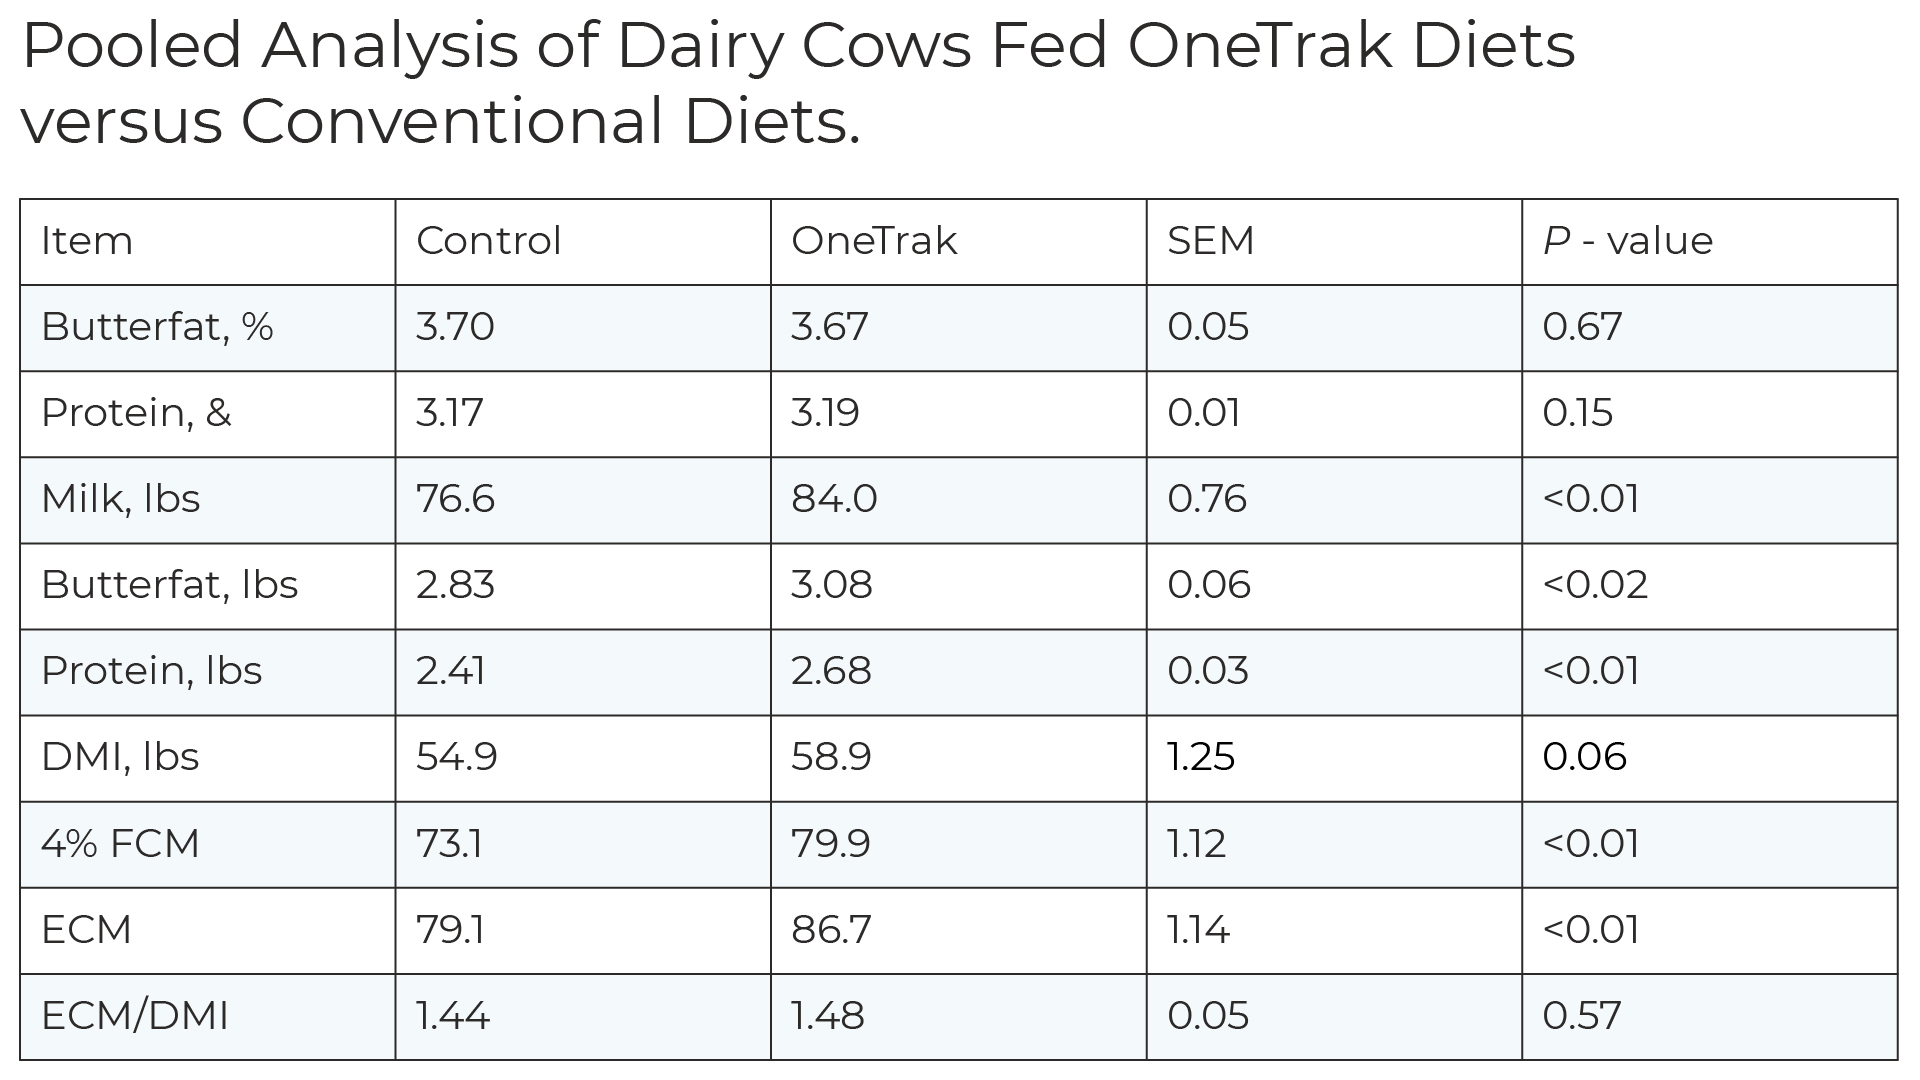
Task: Click the 'Milk, lbs' row label
Action: tap(121, 499)
